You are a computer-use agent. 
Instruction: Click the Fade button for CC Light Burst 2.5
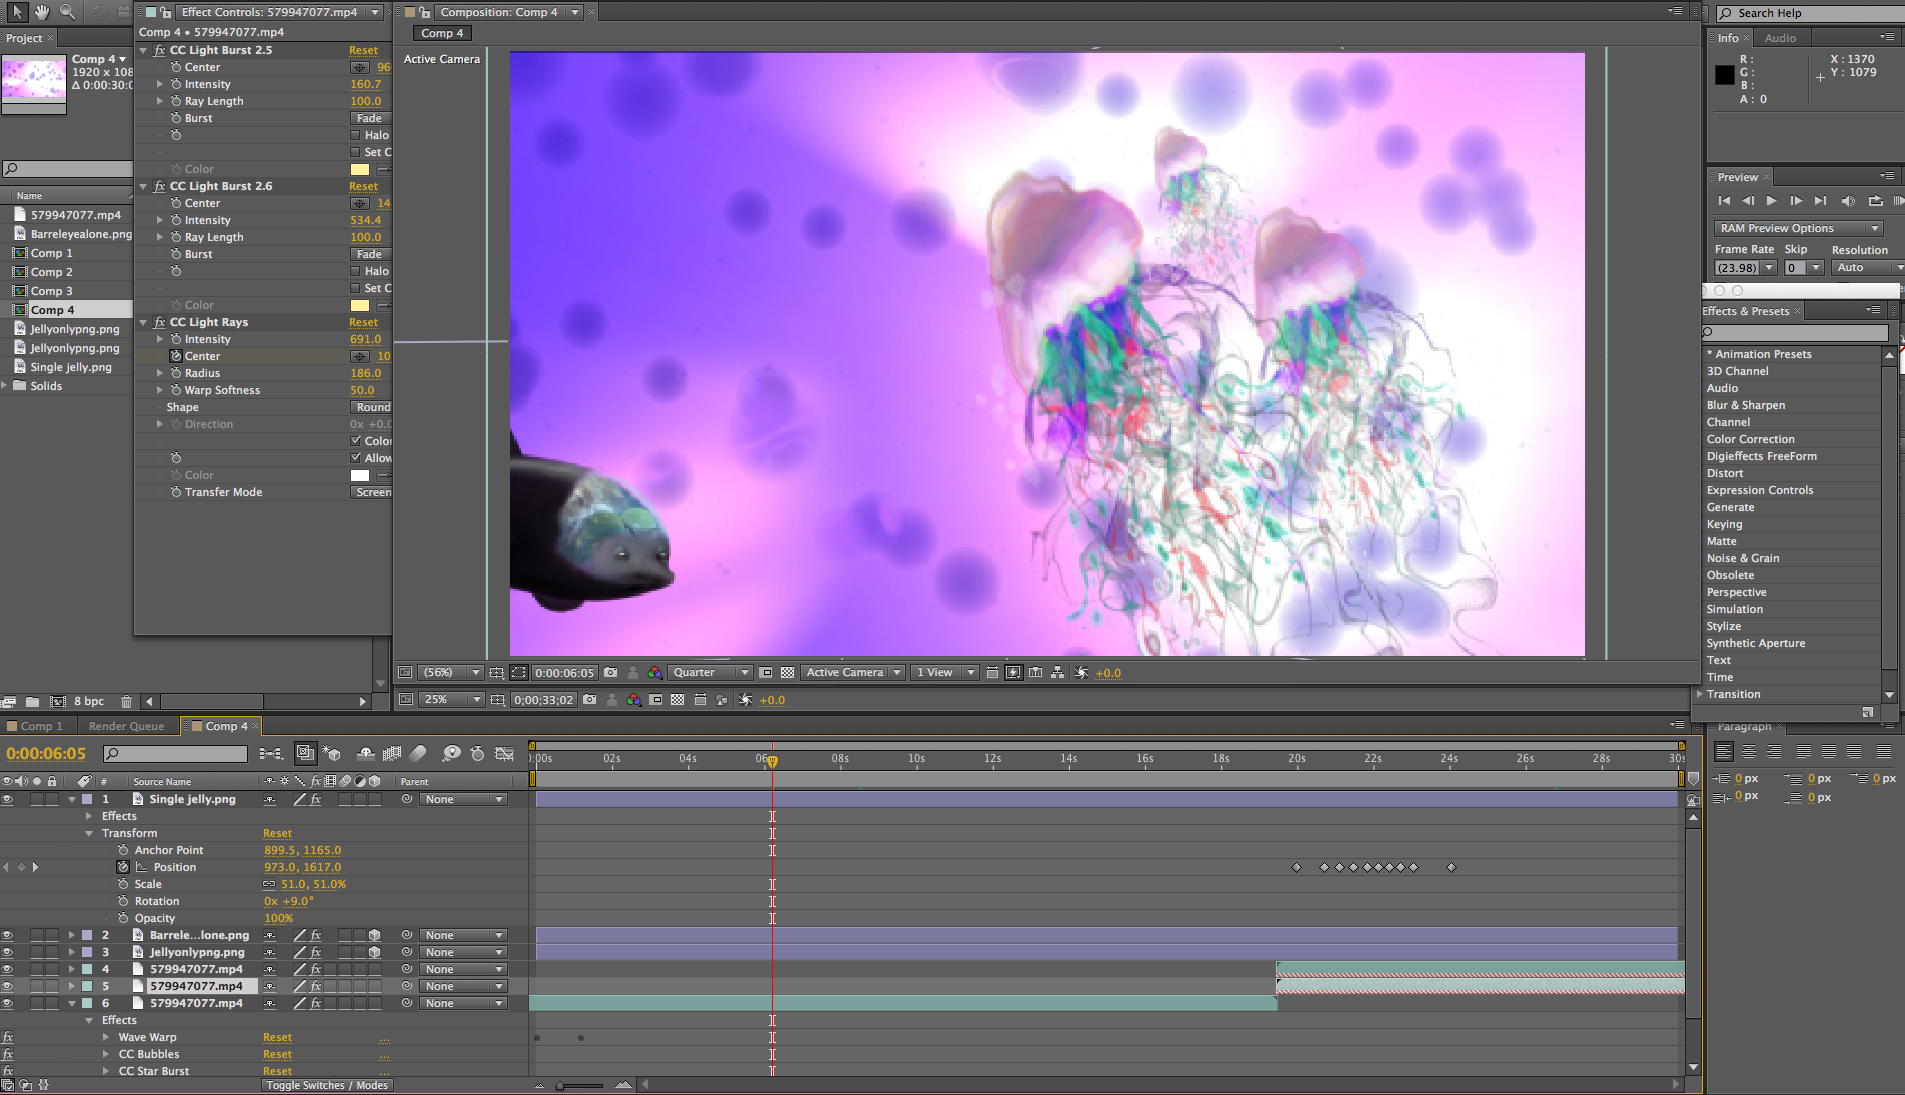tap(369, 118)
